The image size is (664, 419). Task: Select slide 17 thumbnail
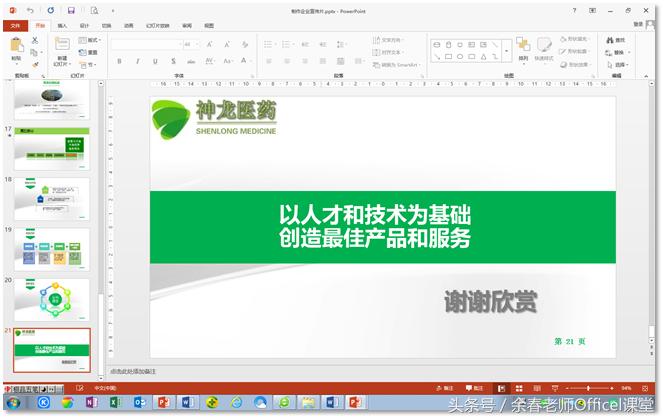point(52,148)
